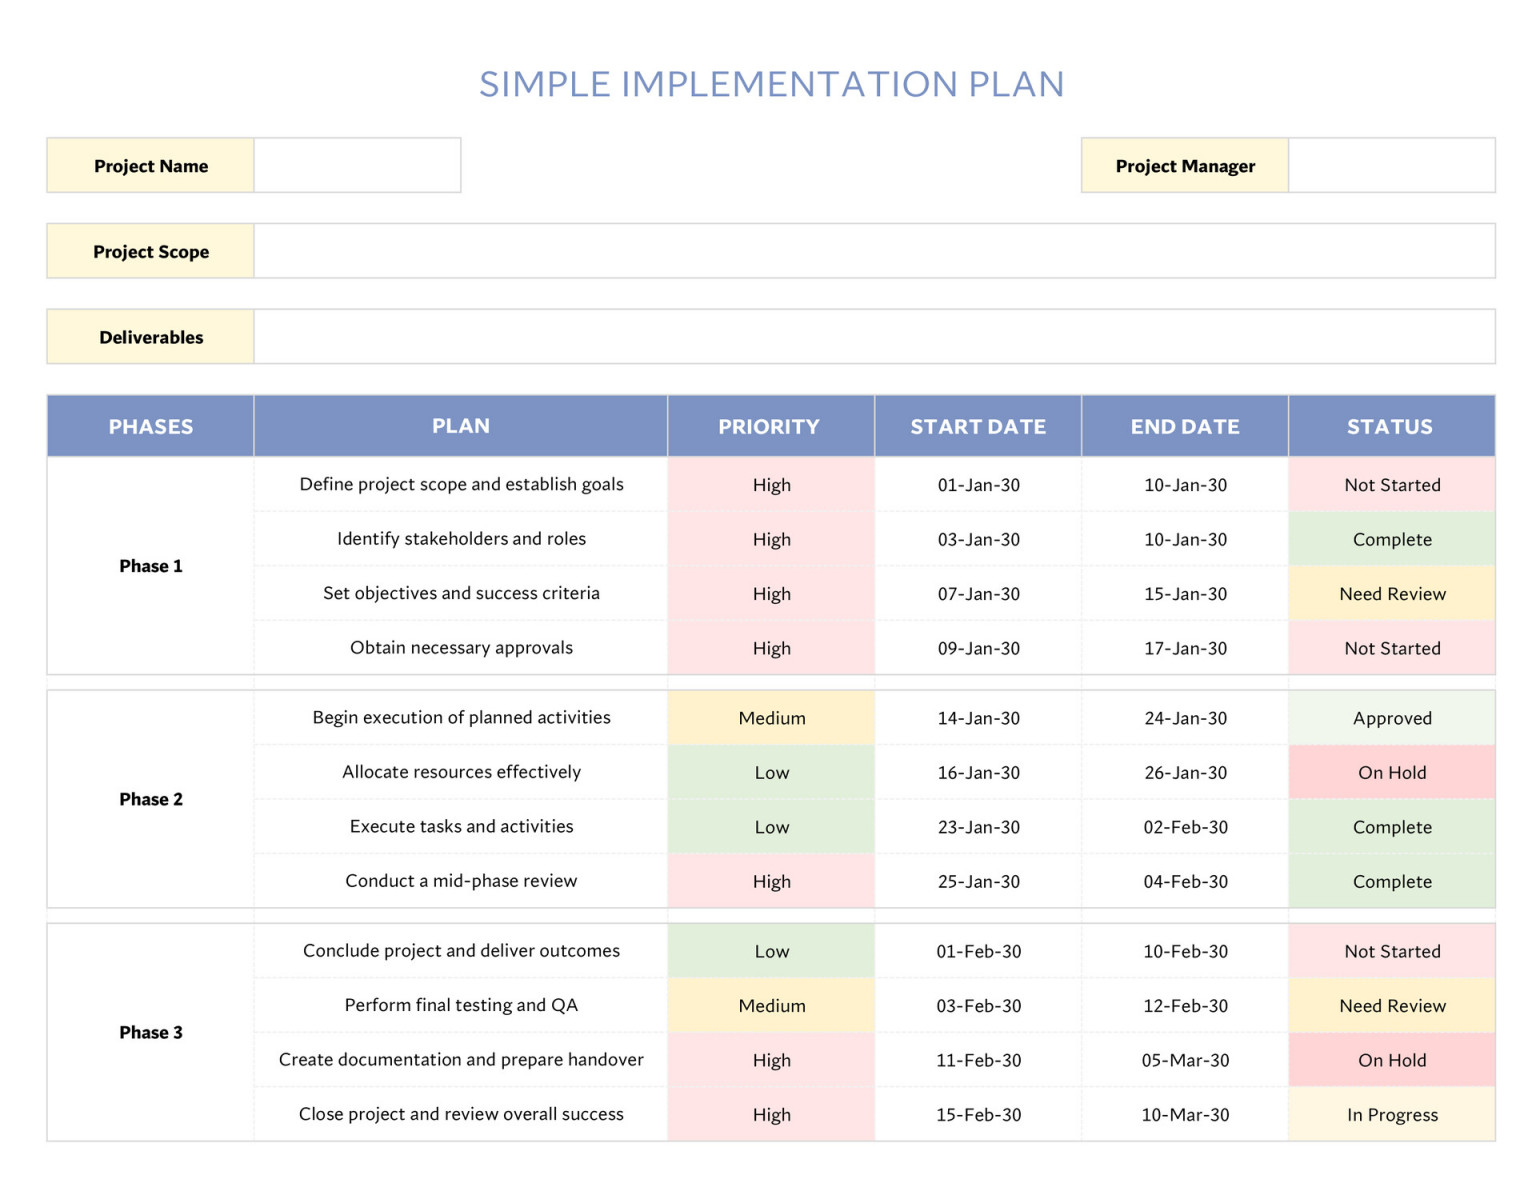The height and width of the screenshot is (1187, 1536).
Task: Click the Approved status for execution activities
Action: [x=1391, y=717]
